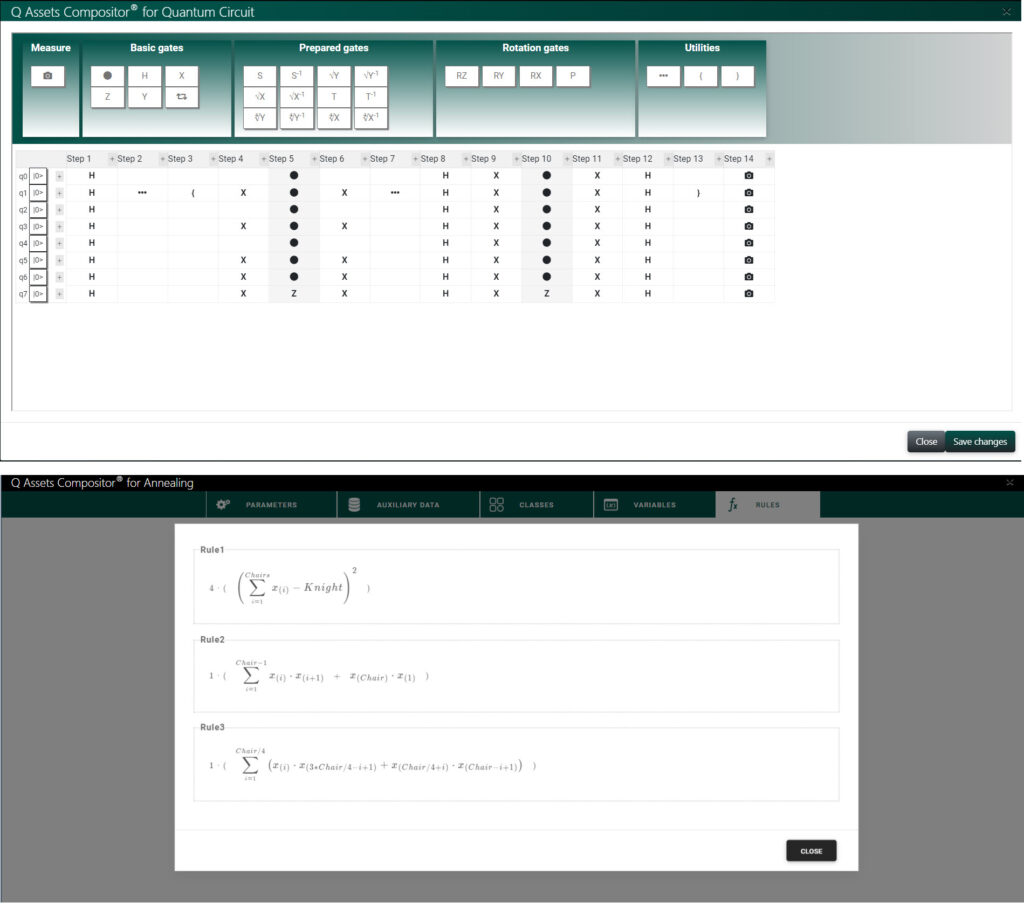Choose the RZ rotation gate
This screenshot has height=923, width=1024.
(x=461, y=76)
